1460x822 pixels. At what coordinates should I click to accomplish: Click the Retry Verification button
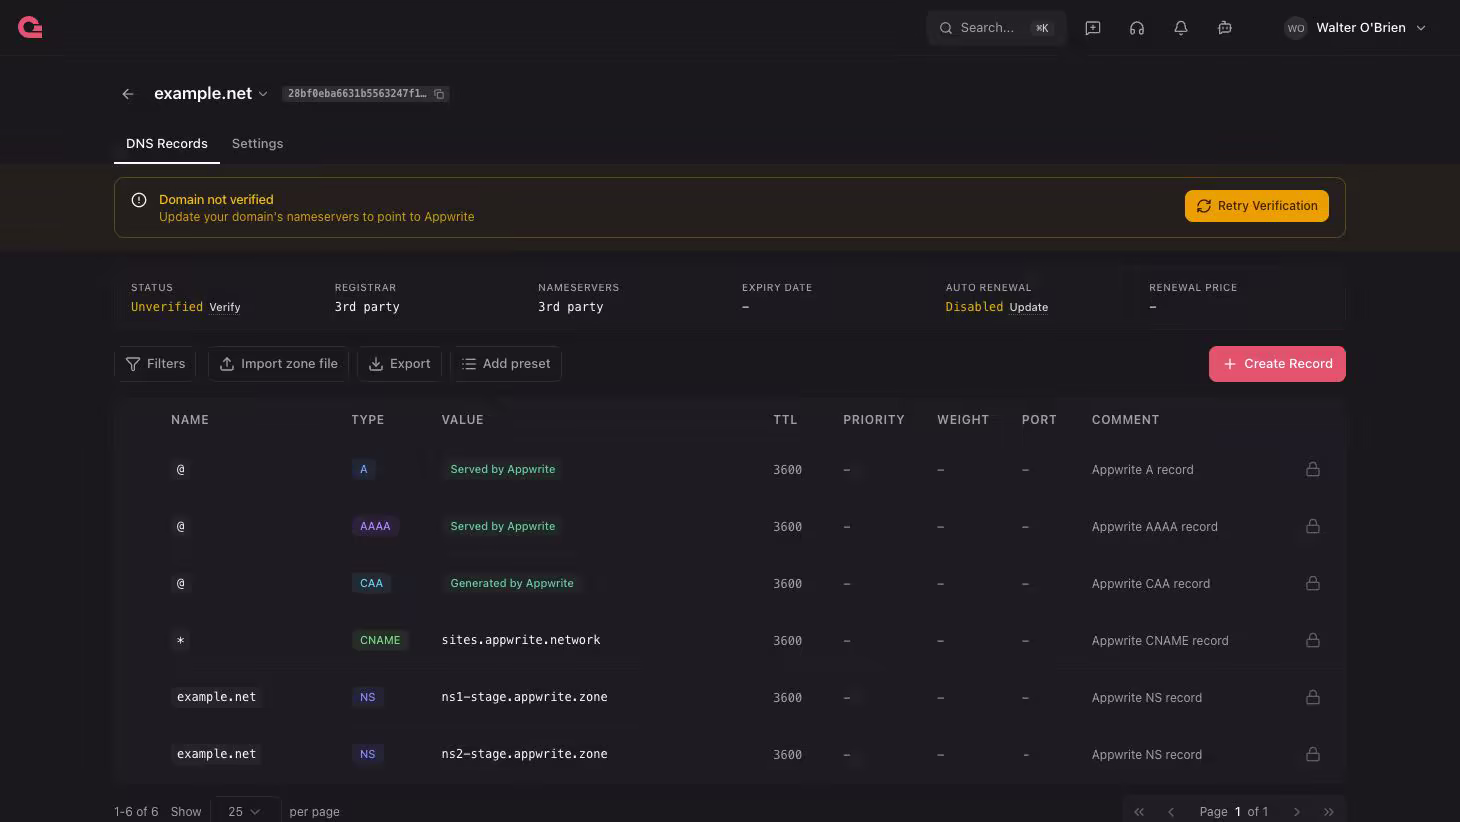[x=1257, y=206]
